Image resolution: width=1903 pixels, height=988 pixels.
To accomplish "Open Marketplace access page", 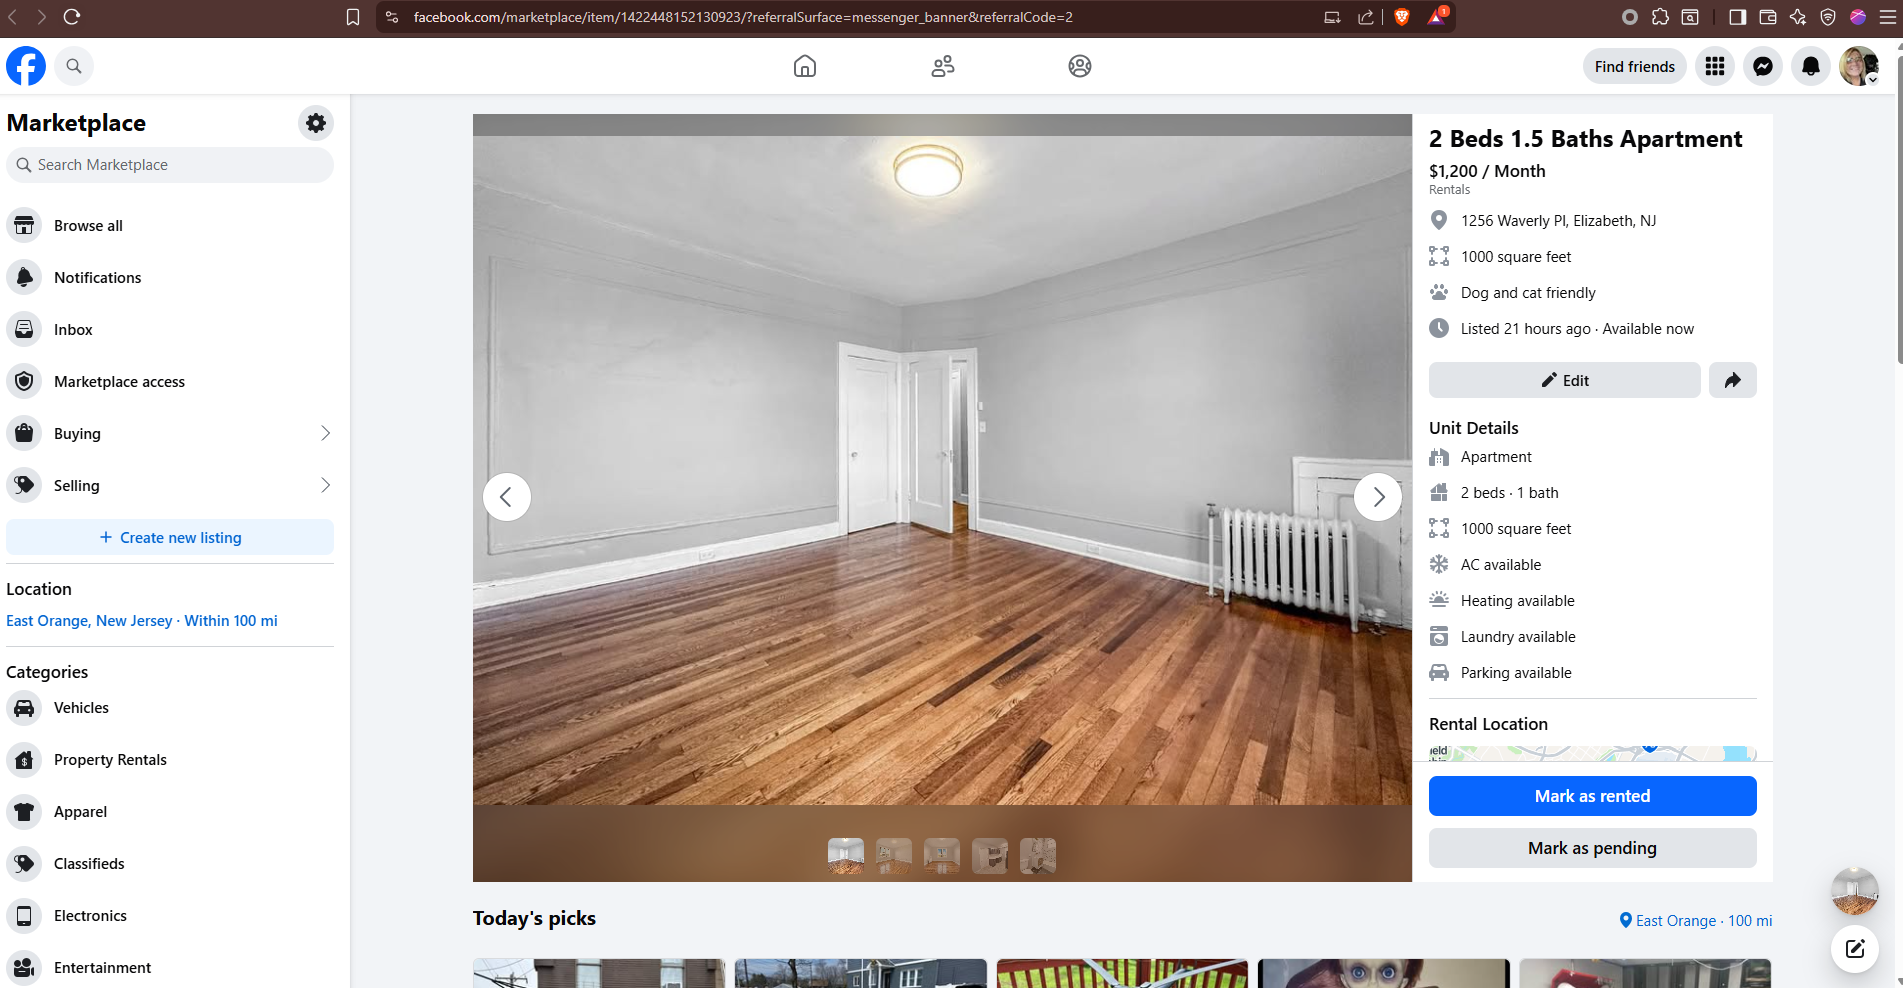I will click(170, 382).
